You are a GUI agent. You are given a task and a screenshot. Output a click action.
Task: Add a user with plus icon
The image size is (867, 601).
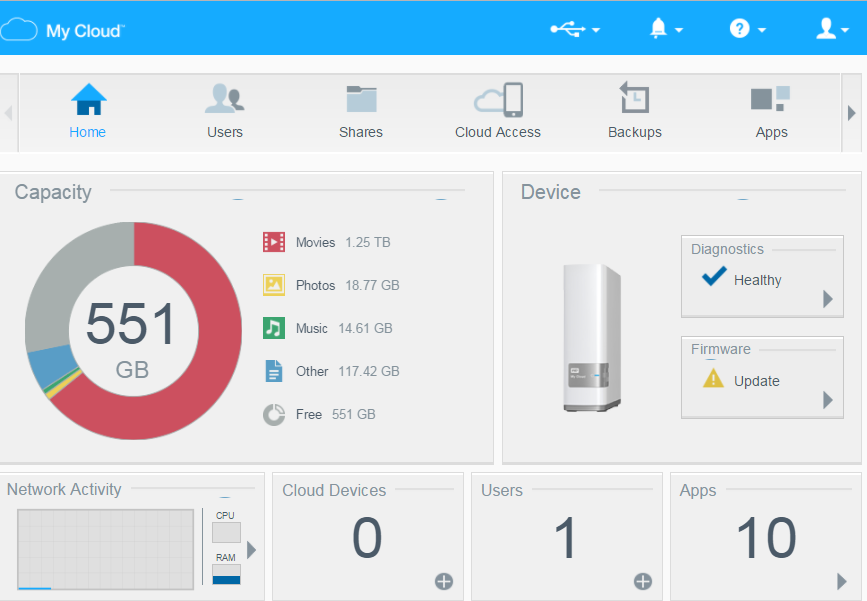coord(643,581)
